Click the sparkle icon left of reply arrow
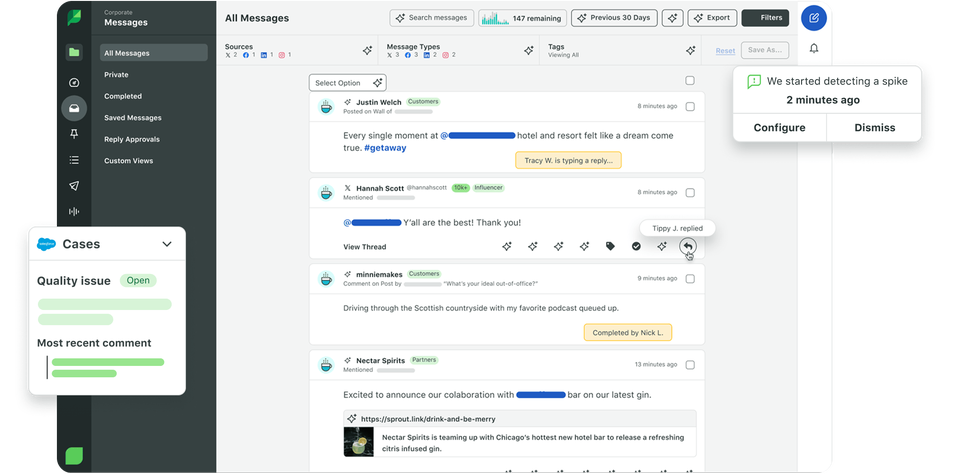Screen dimensions: 960x474 [x=662, y=246]
